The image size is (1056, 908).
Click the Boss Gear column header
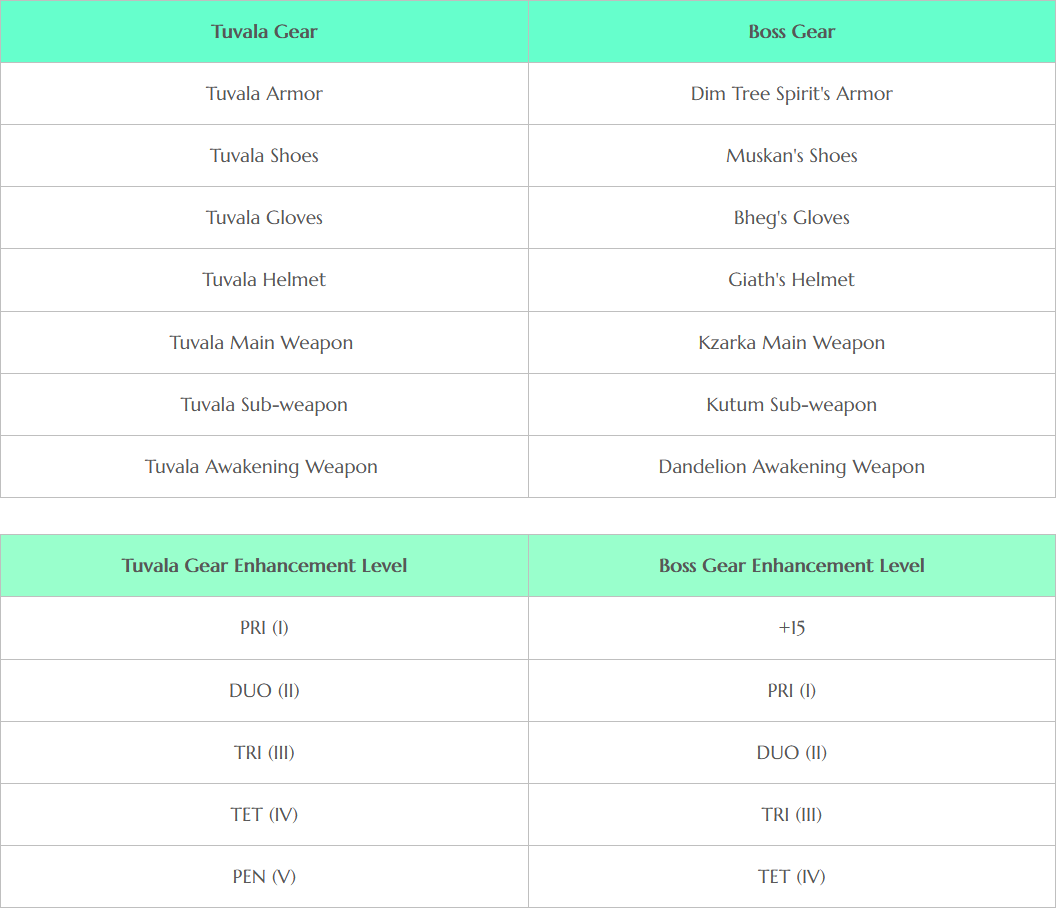(x=791, y=32)
